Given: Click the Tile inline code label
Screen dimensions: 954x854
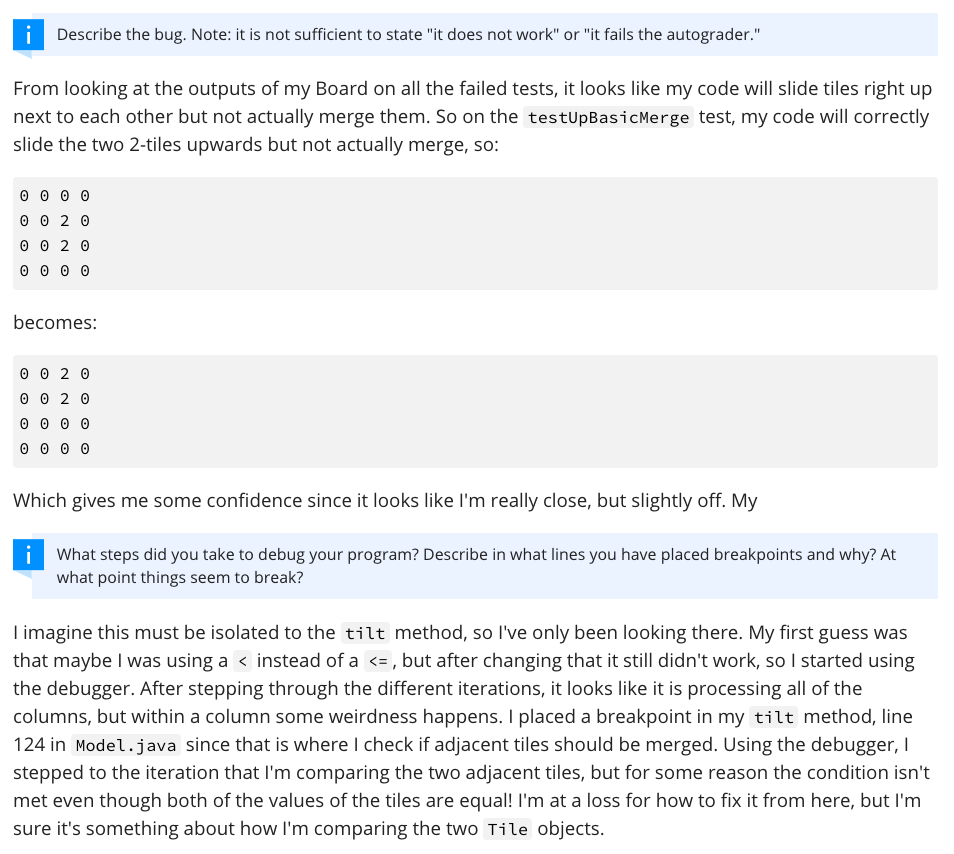Looking at the screenshot, I should coord(507,830).
